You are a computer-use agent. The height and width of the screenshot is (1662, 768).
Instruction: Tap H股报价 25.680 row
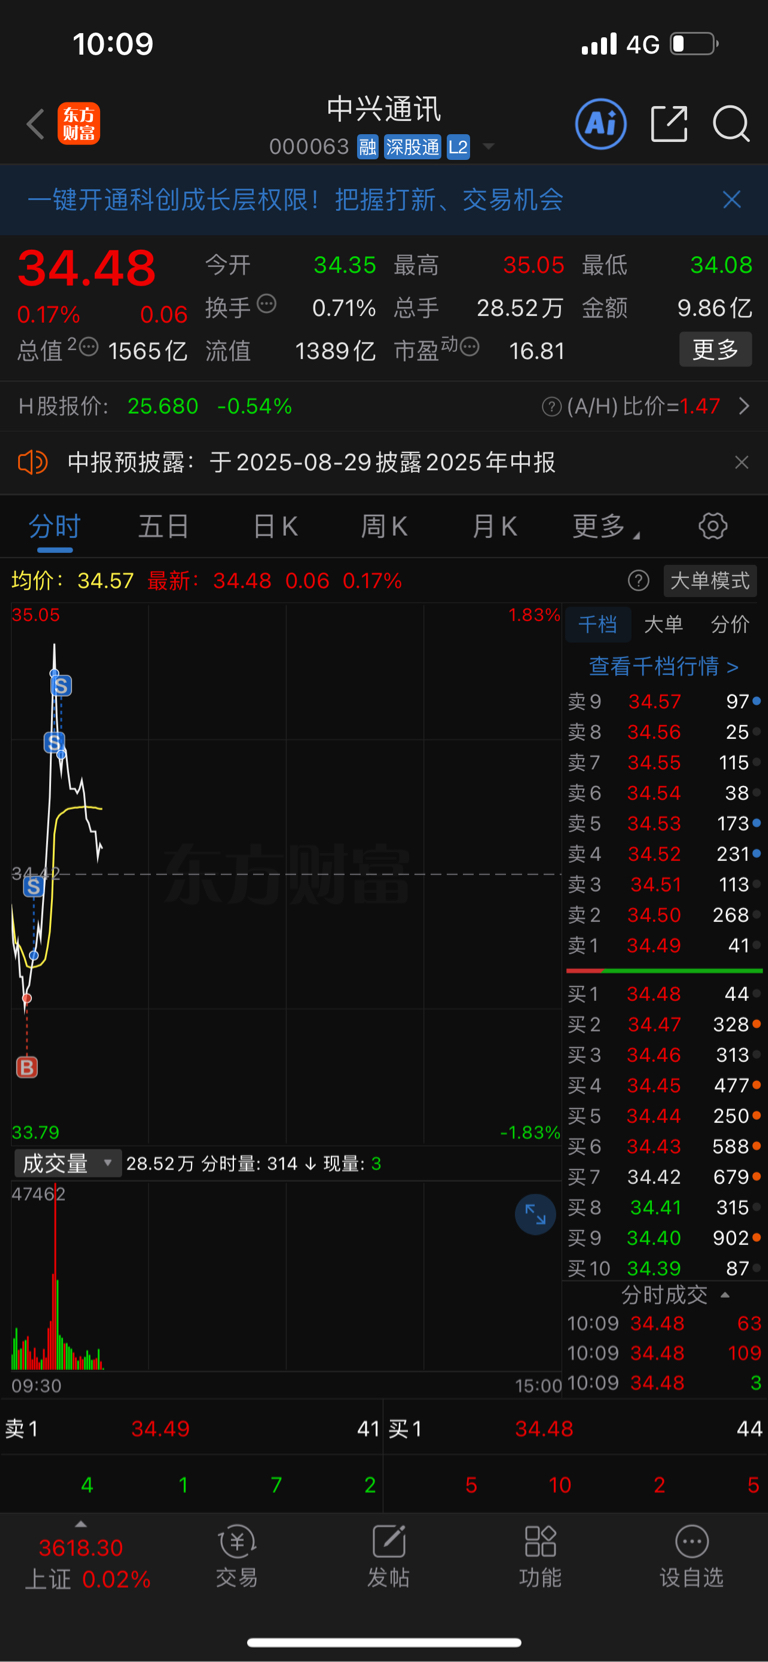[384, 406]
